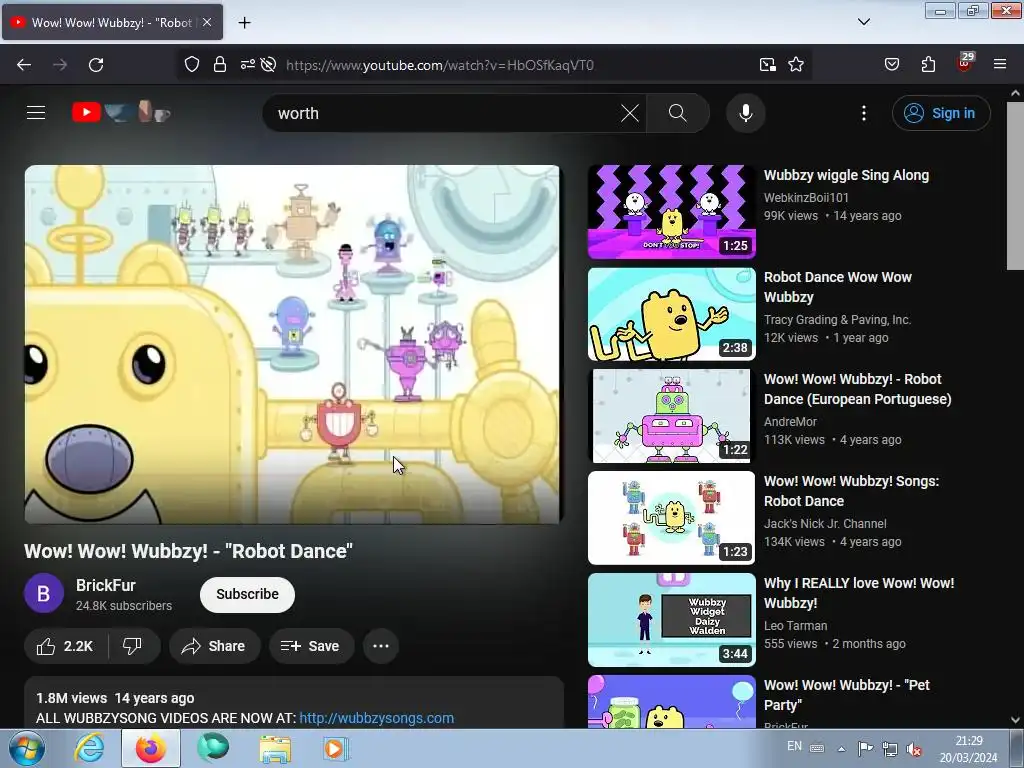Viewport: 1024px width, 768px height.
Task: Open the shield tracking protection icon
Action: (191, 65)
